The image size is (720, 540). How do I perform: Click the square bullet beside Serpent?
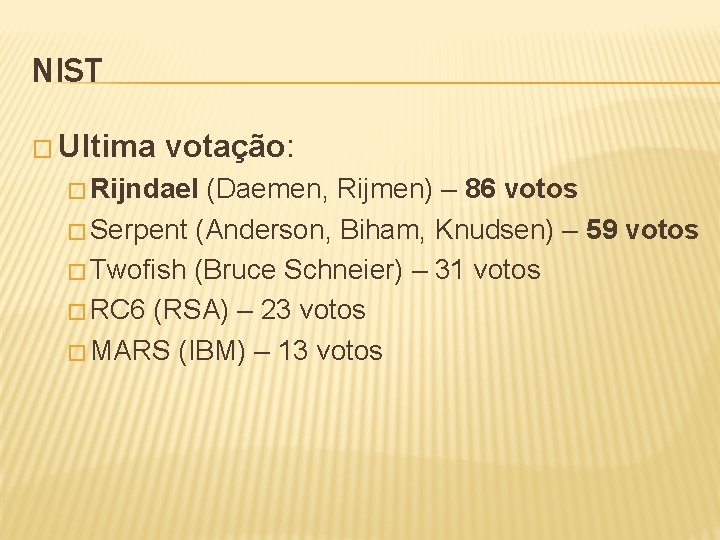[77, 231]
